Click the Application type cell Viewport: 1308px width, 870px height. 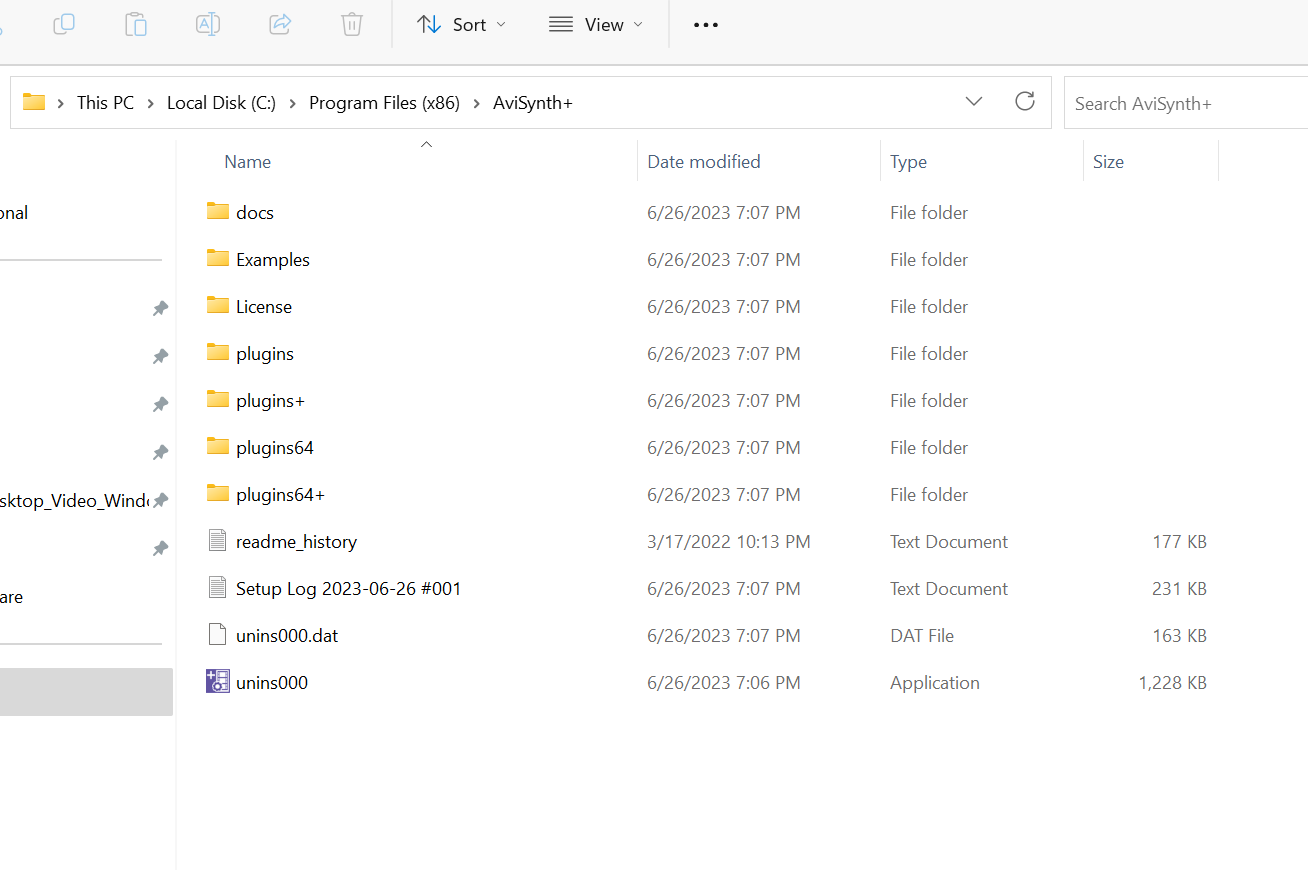pyautogui.click(x=935, y=683)
